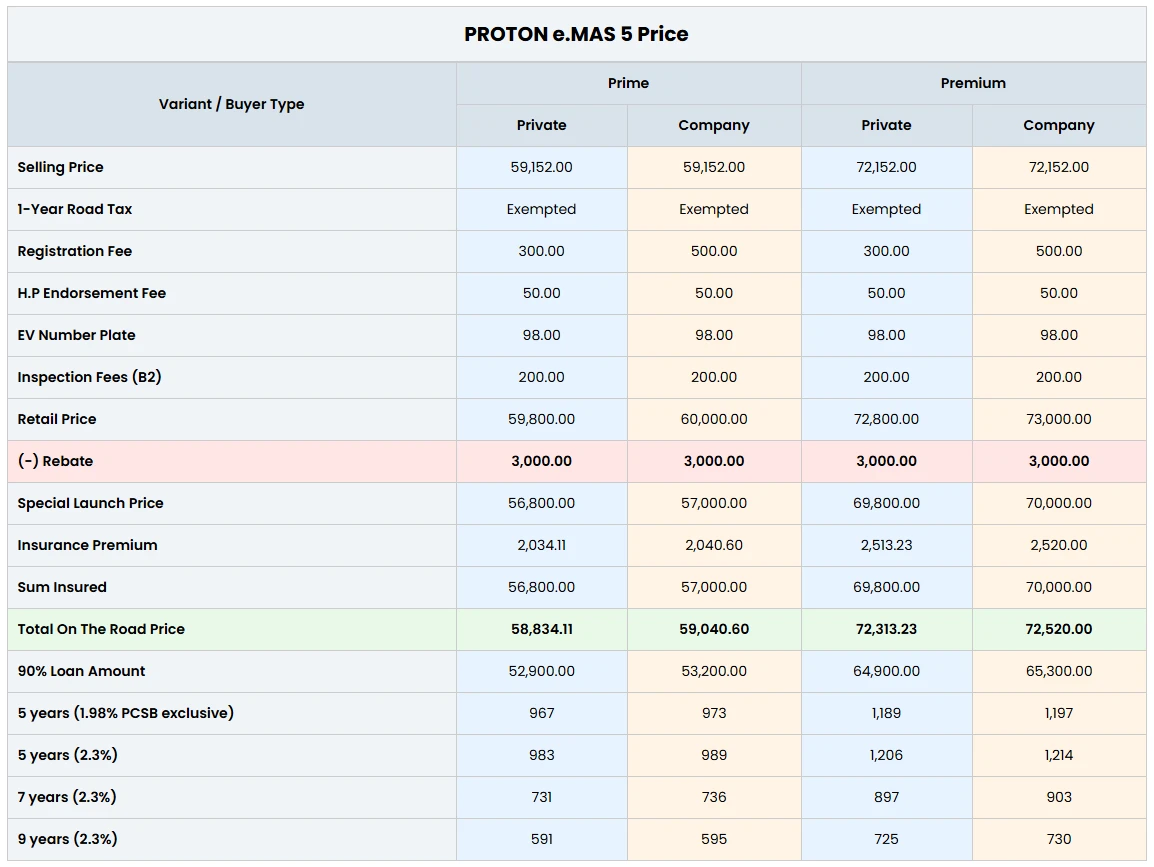Select the (-) Rebate row label
Viewport: 1154px width, 867px height.
(50, 461)
